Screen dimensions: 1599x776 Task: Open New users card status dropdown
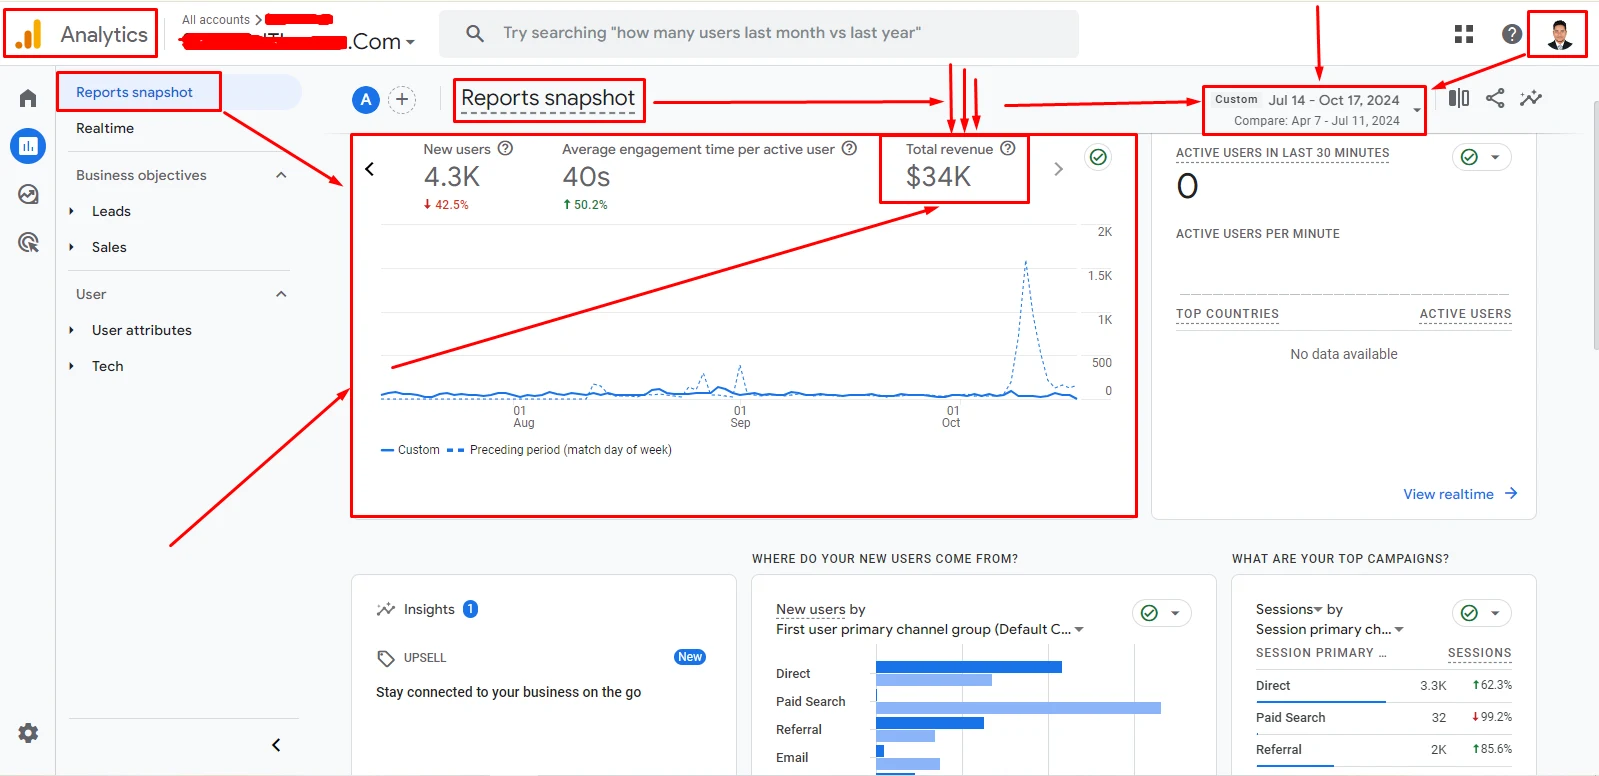pyautogui.click(x=1162, y=613)
